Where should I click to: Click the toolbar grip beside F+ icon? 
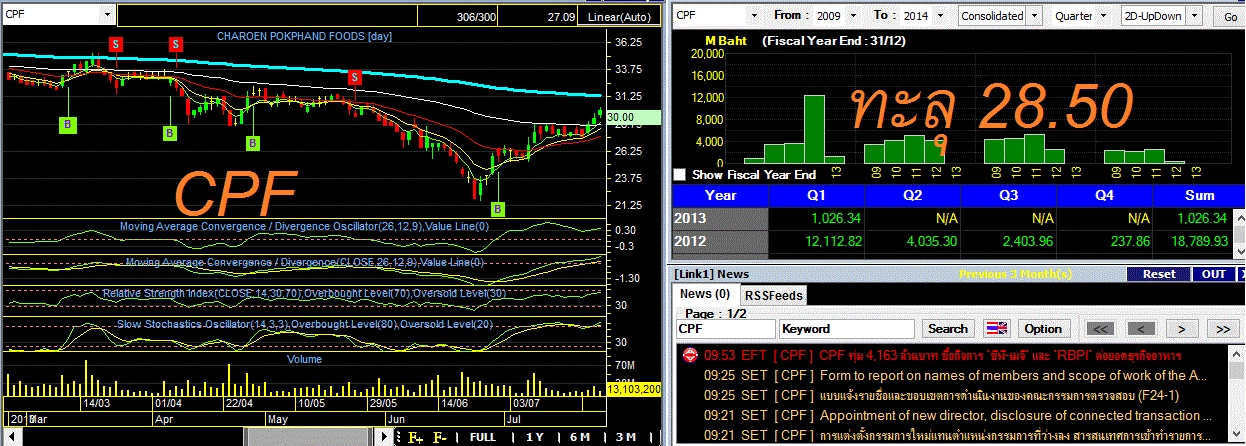click(399, 437)
